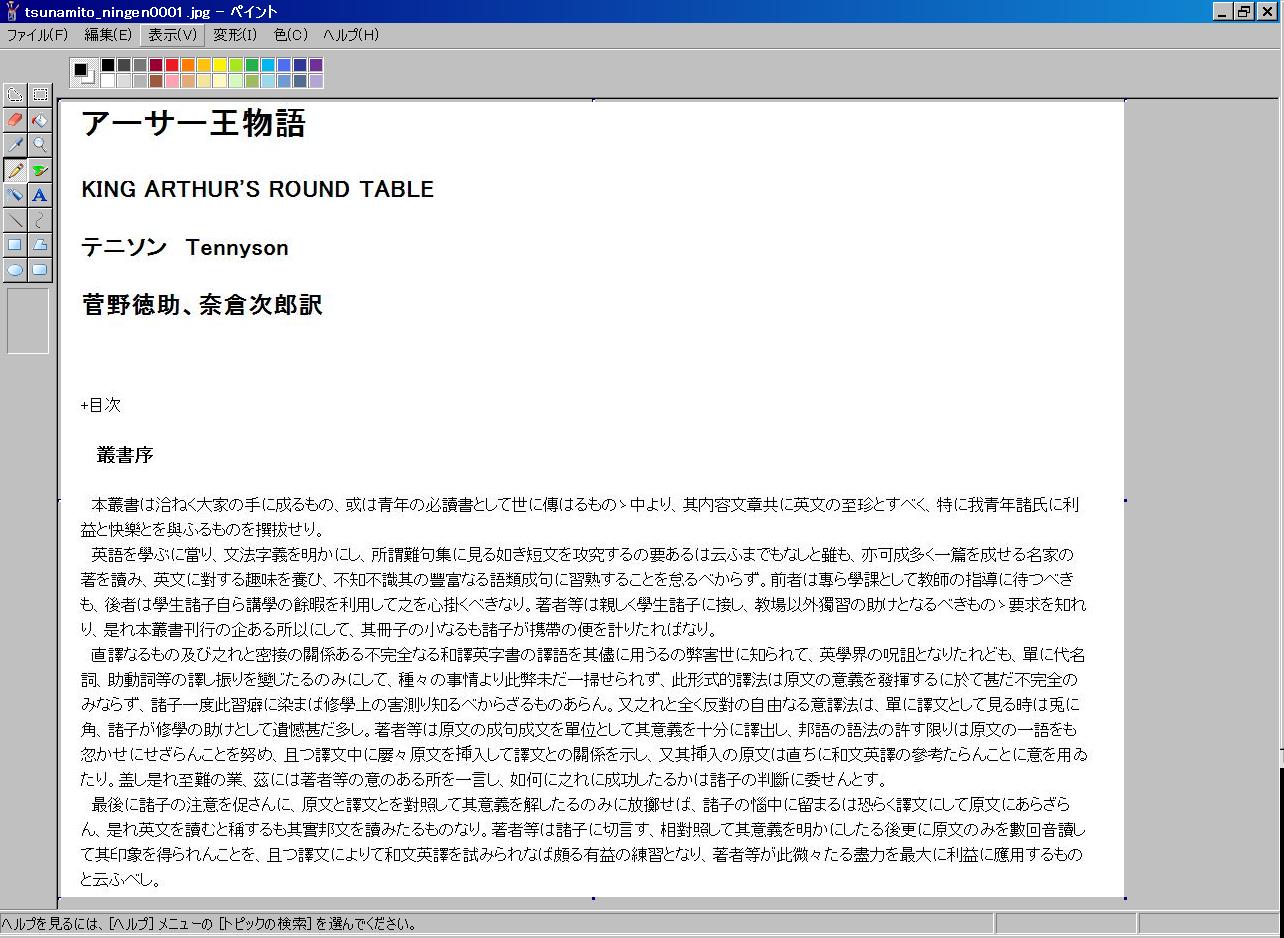Click the text テニソン Tennyson
The image size is (1284, 938).
(185, 248)
